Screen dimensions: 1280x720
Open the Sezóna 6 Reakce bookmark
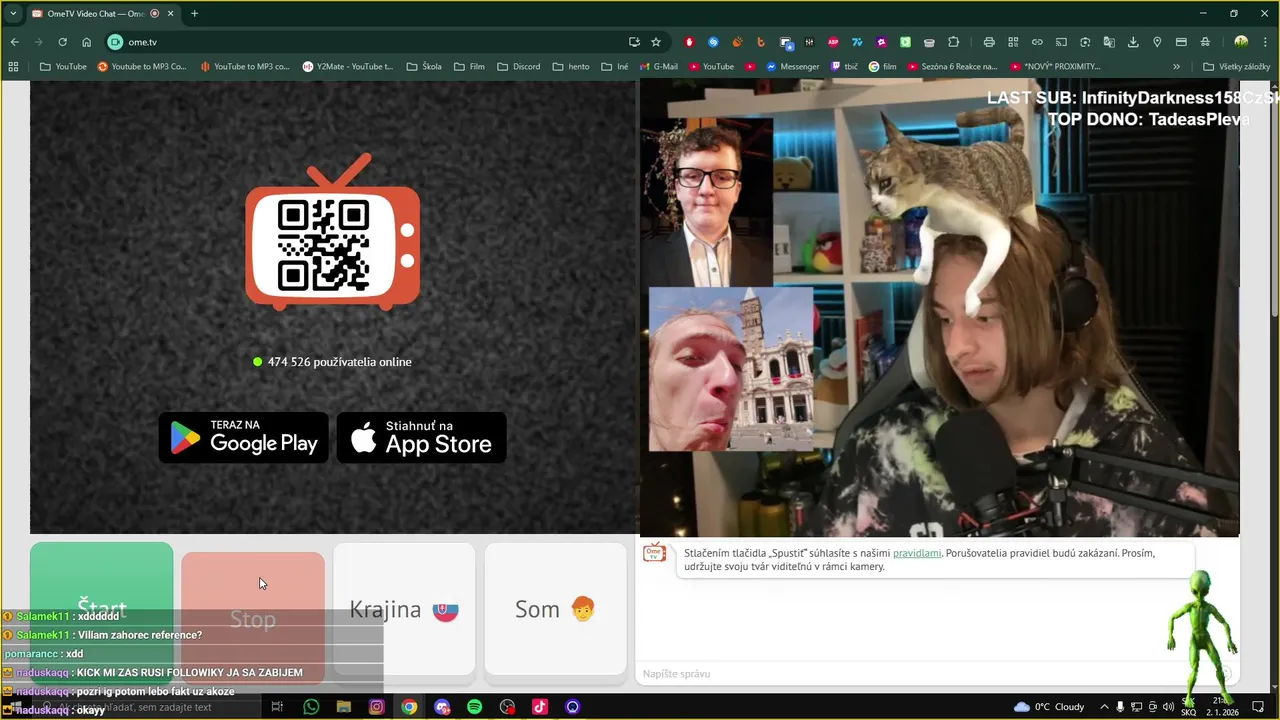tap(952, 67)
